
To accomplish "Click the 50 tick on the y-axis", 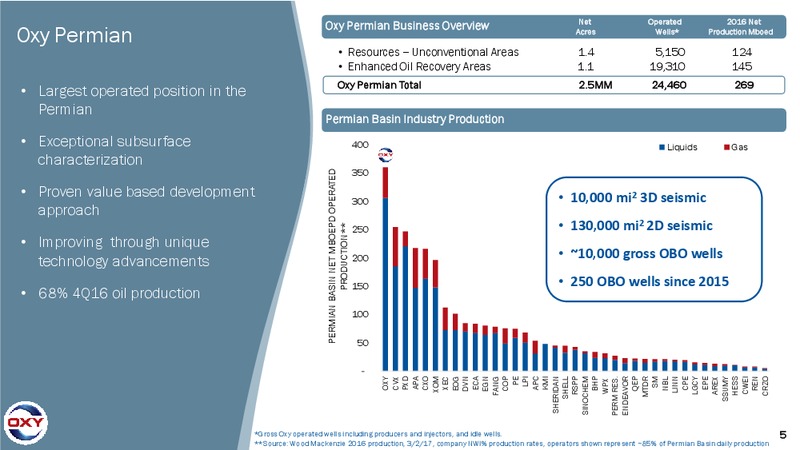I will coord(362,342).
